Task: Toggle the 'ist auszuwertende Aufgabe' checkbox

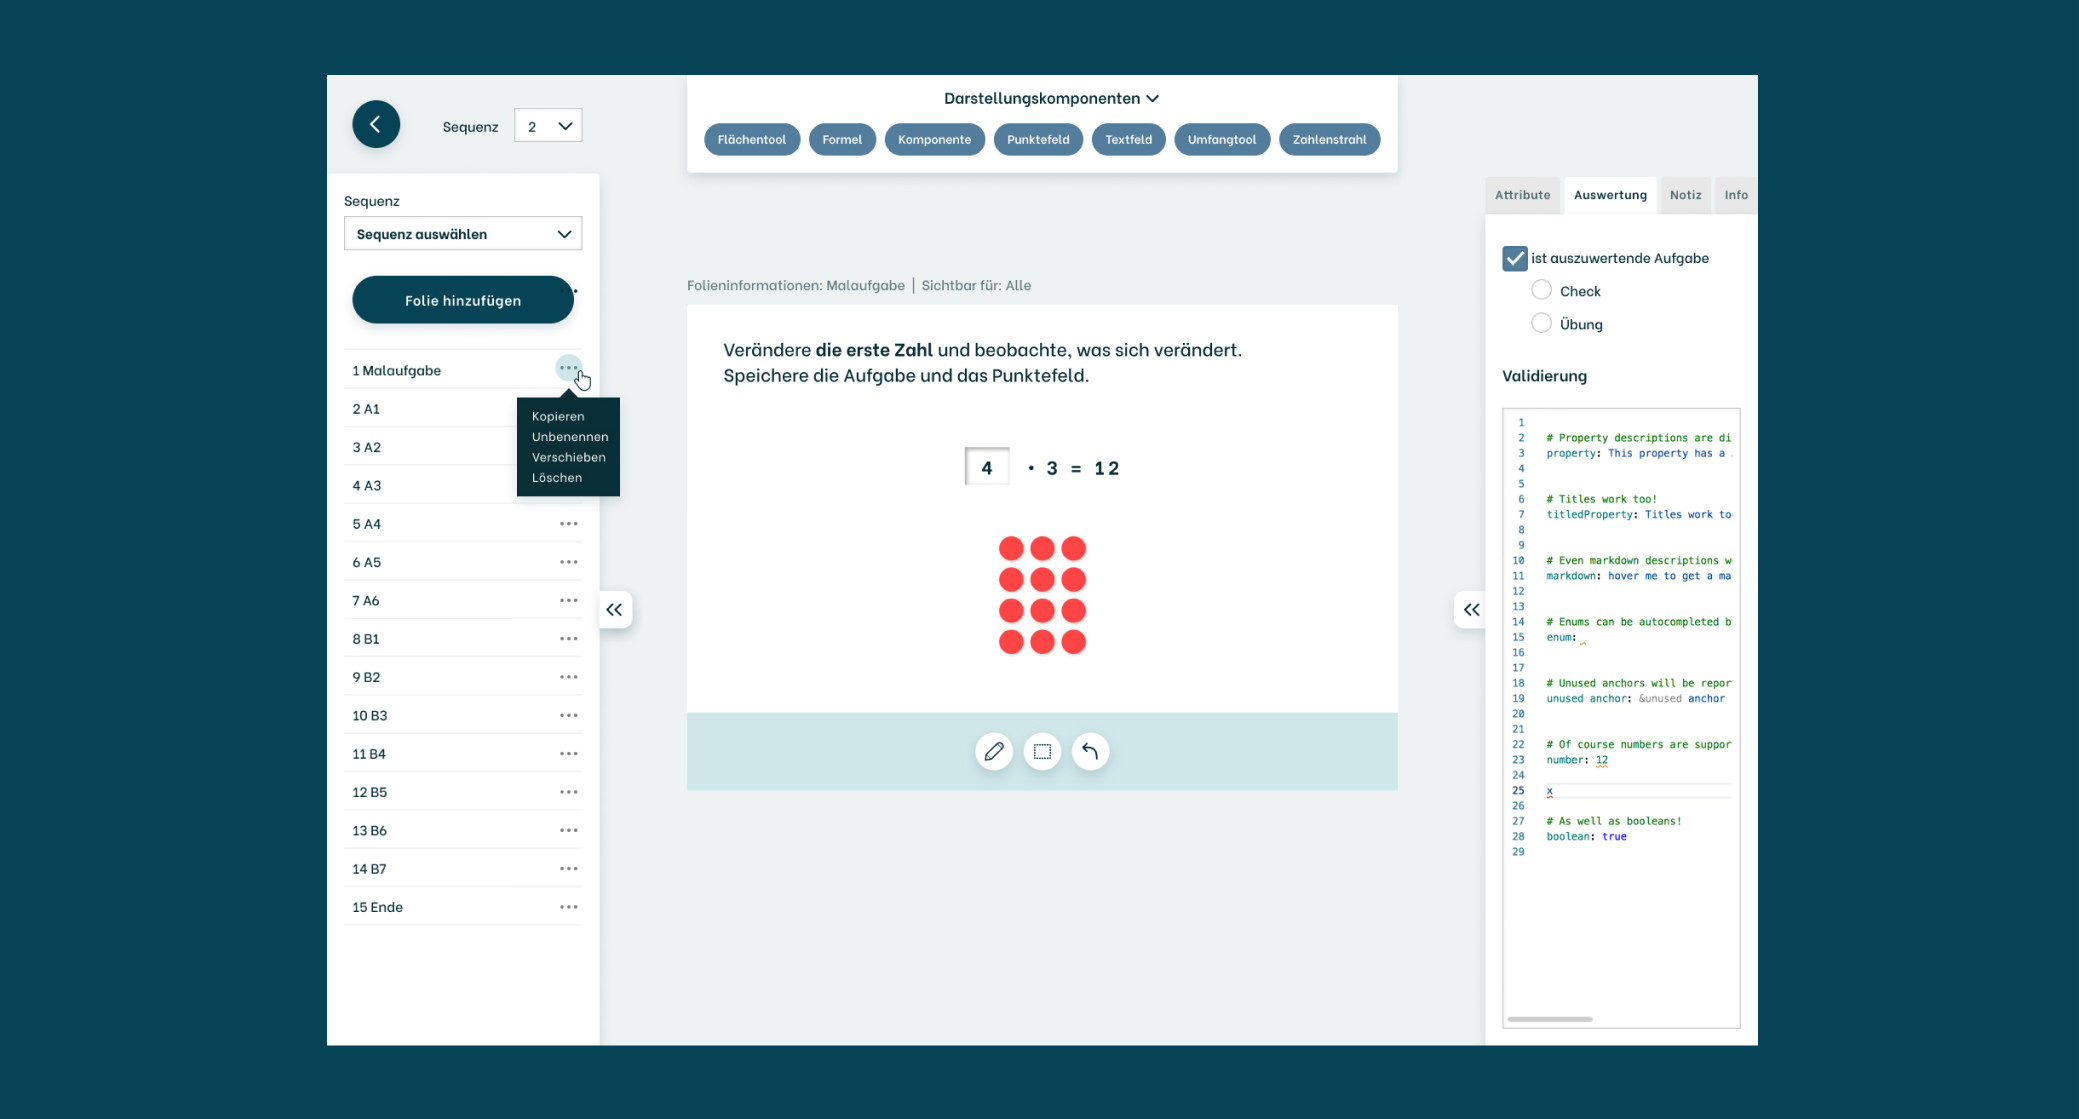Action: 1514,258
